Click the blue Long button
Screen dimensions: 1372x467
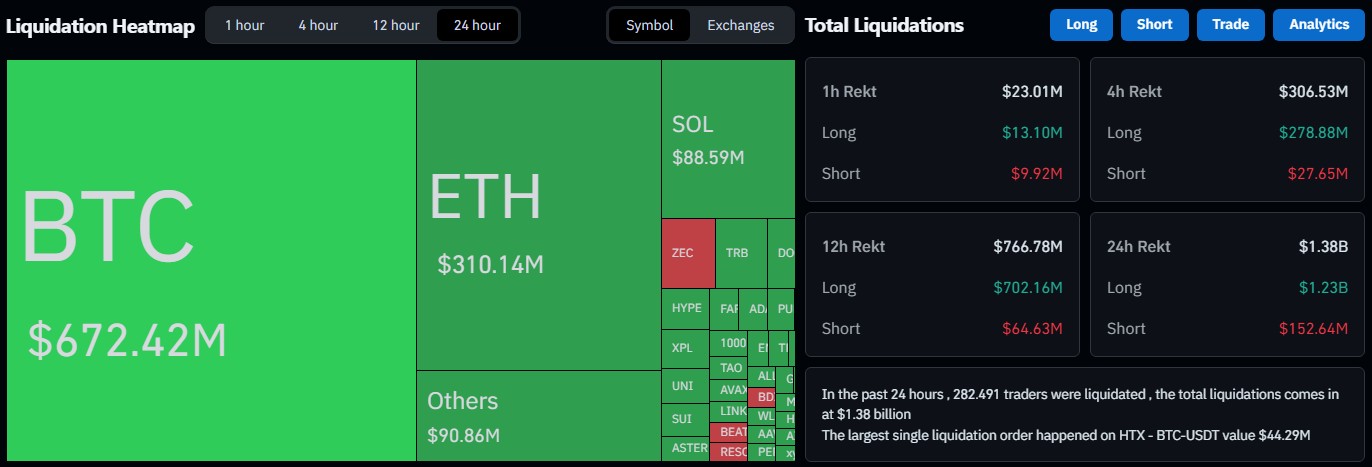1081,25
